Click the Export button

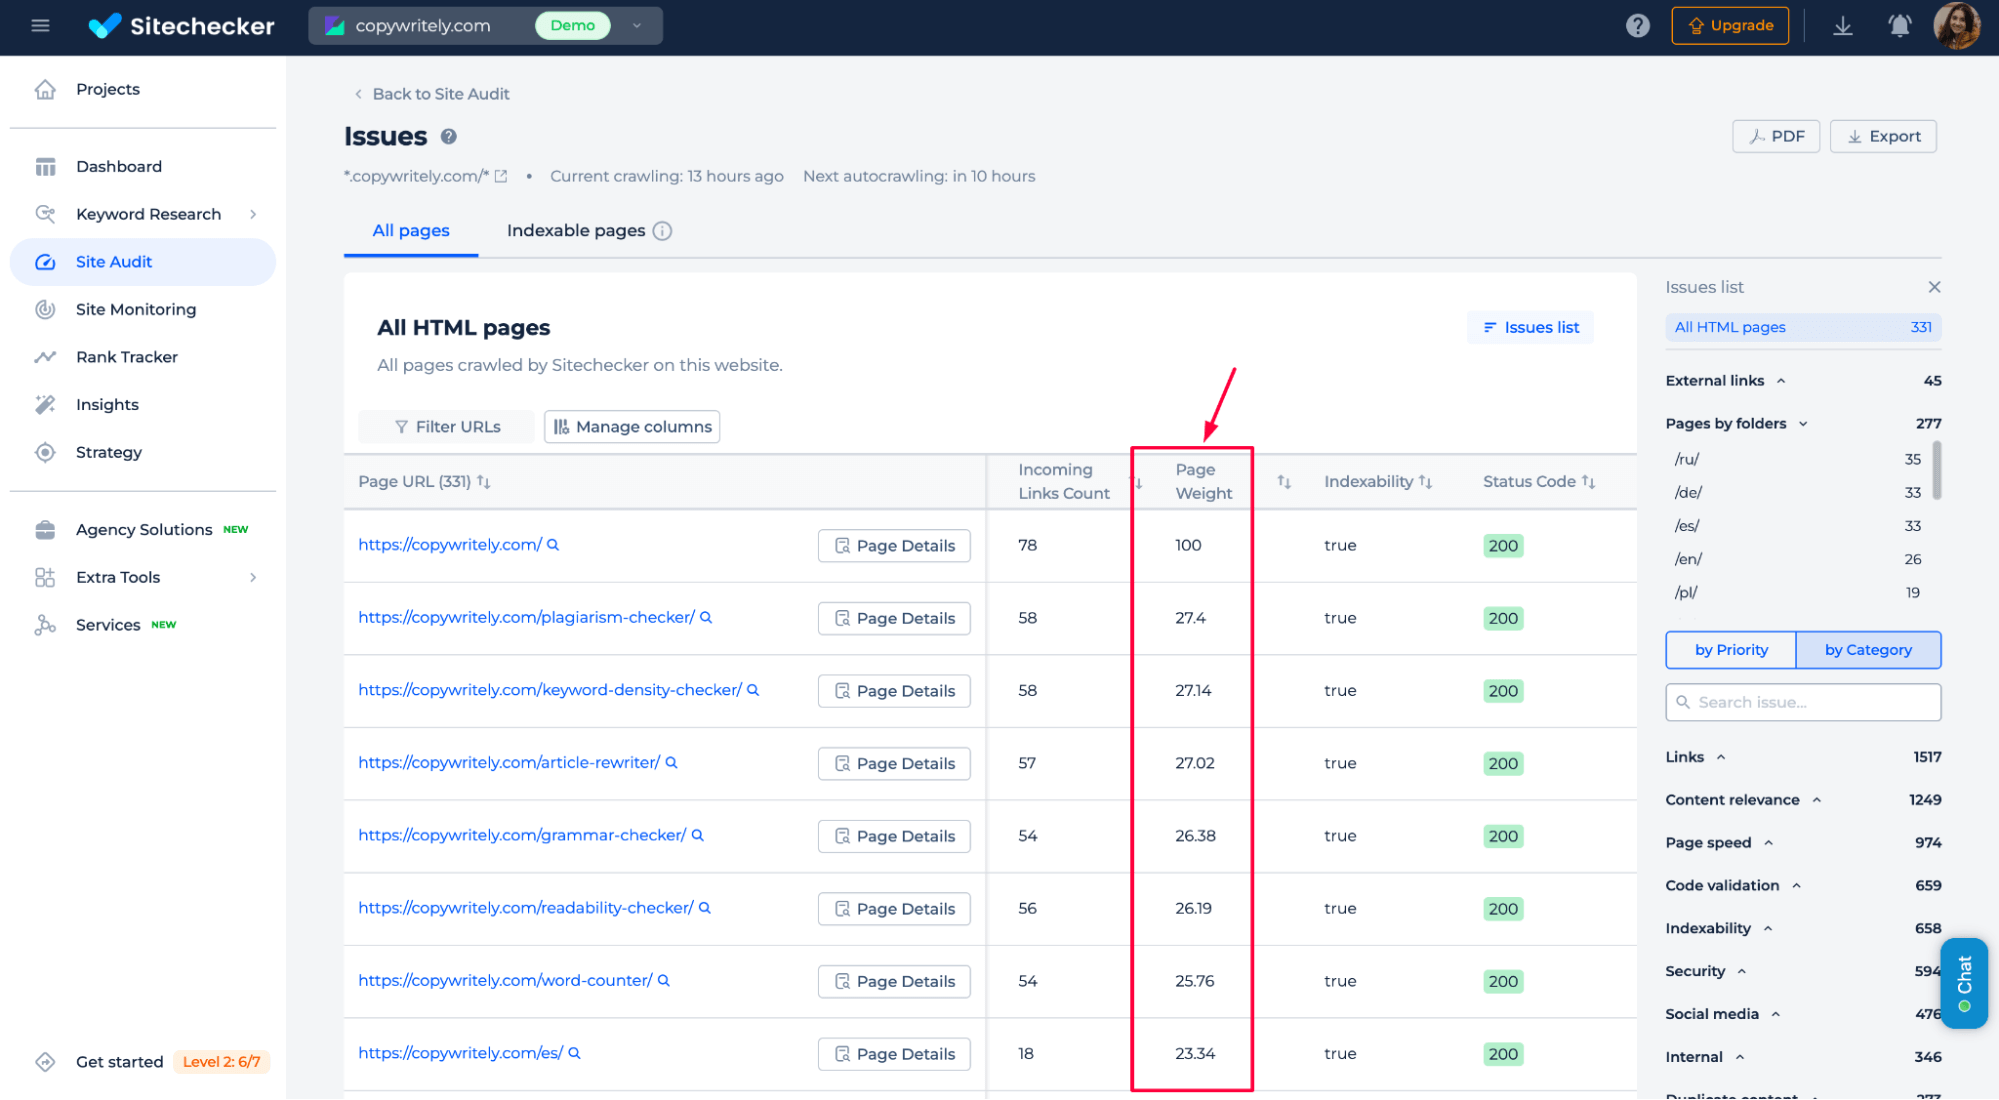tap(1882, 136)
